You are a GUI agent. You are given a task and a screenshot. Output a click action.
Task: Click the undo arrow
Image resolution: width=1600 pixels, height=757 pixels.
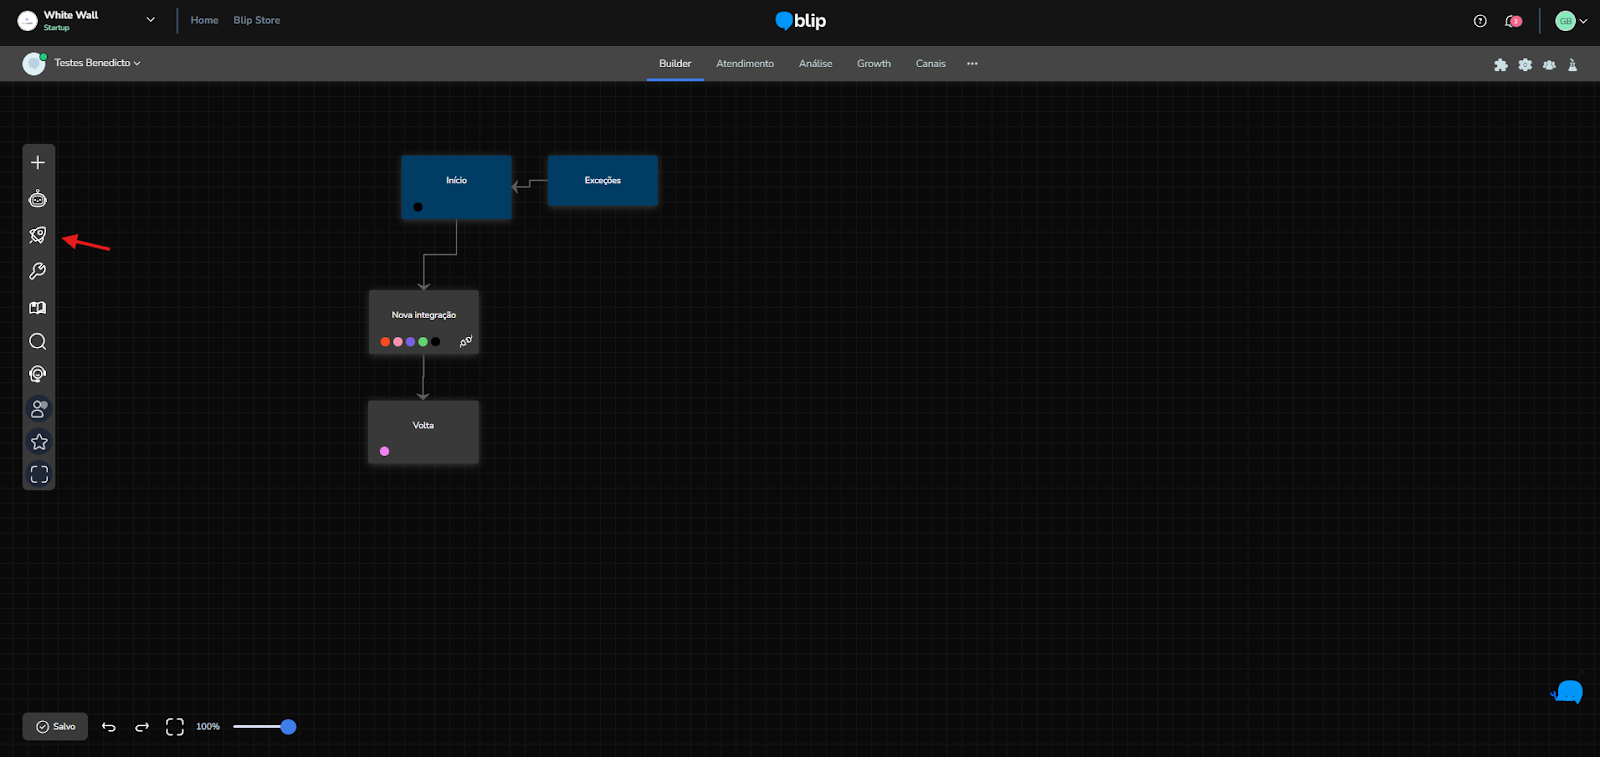109,727
